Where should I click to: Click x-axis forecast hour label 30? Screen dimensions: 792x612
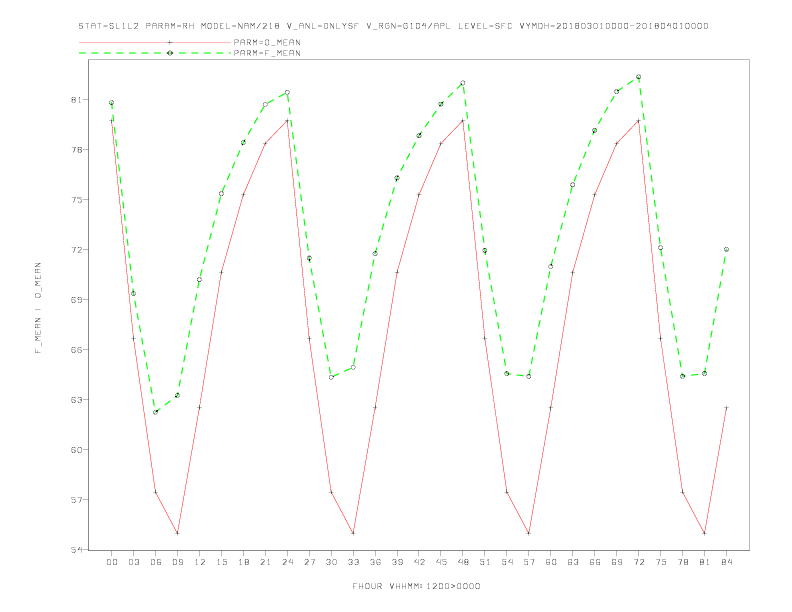pos(331,562)
